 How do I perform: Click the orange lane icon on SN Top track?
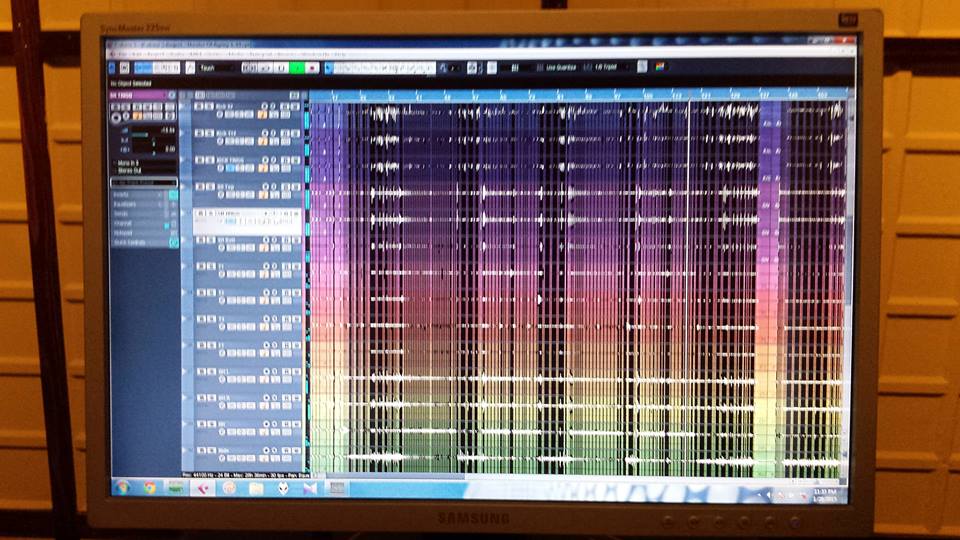pos(263,195)
